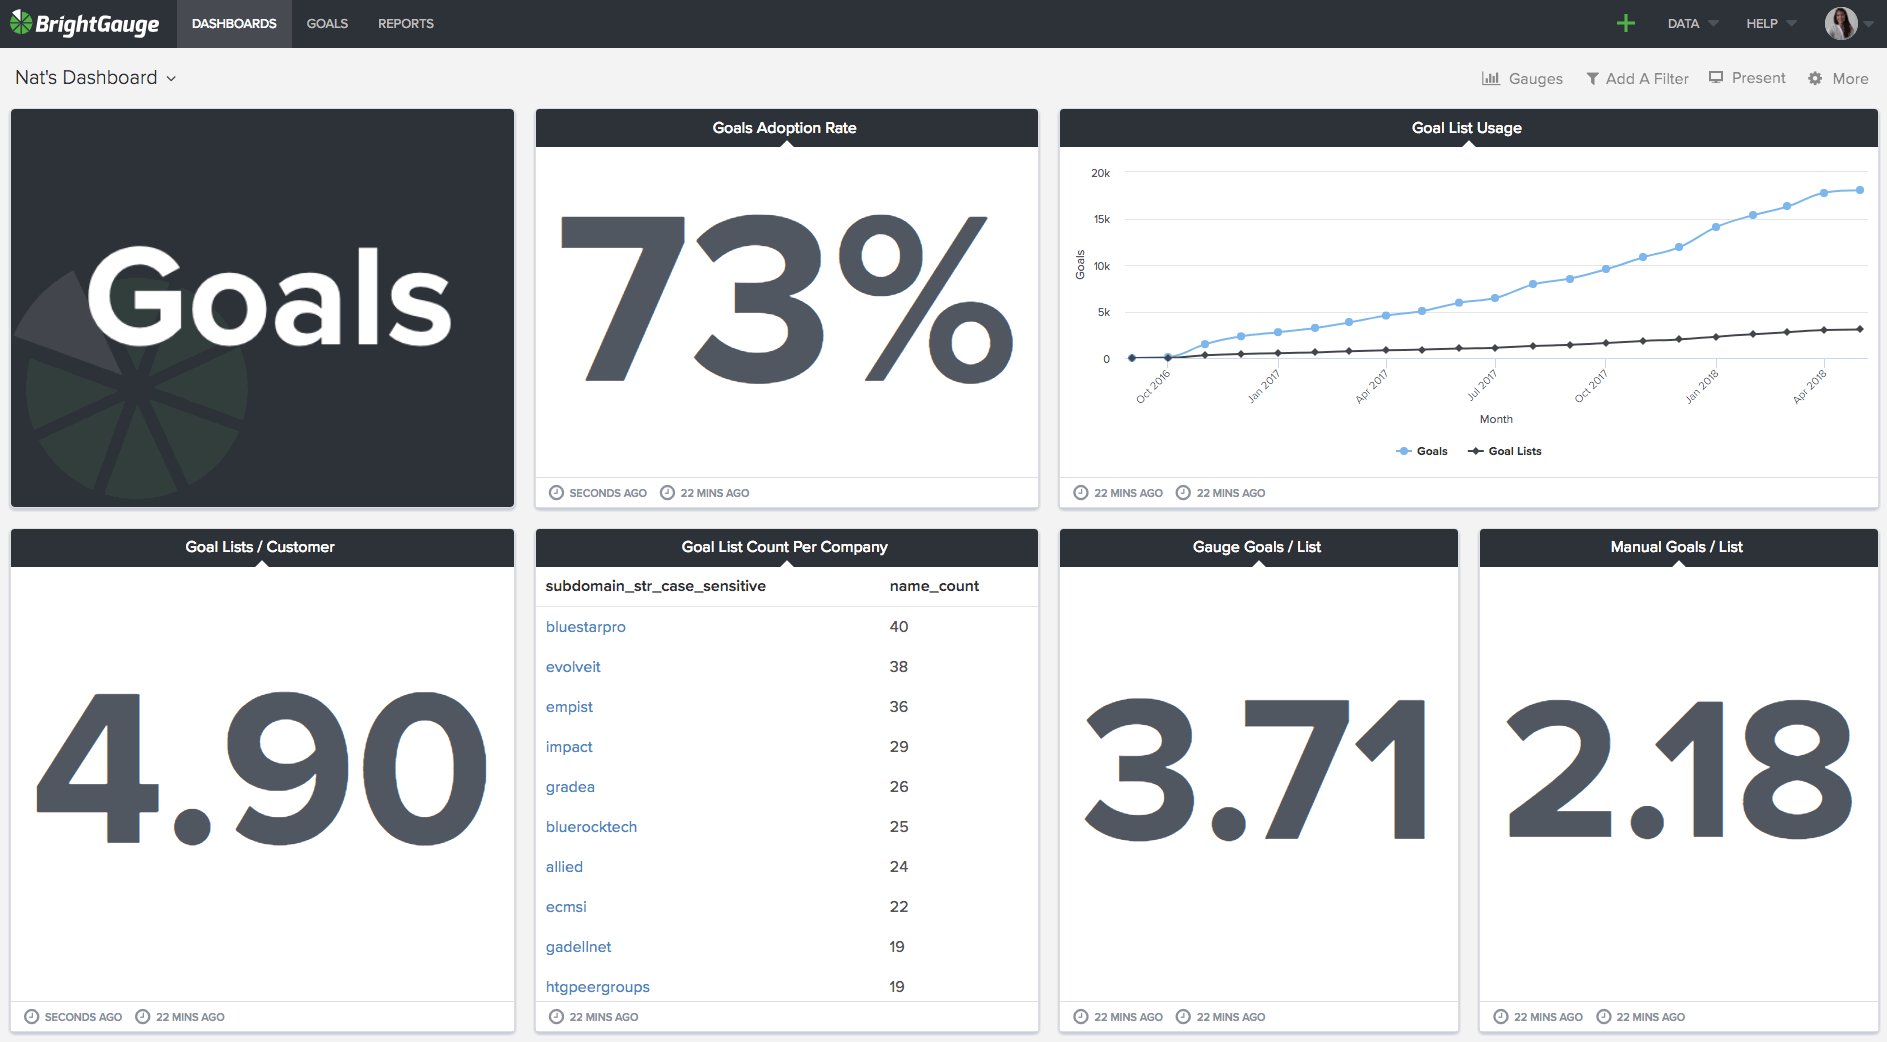Click second clock icon under Goal List Usage
The width and height of the screenshot is (1887, 1042).
pos(1184,492)
